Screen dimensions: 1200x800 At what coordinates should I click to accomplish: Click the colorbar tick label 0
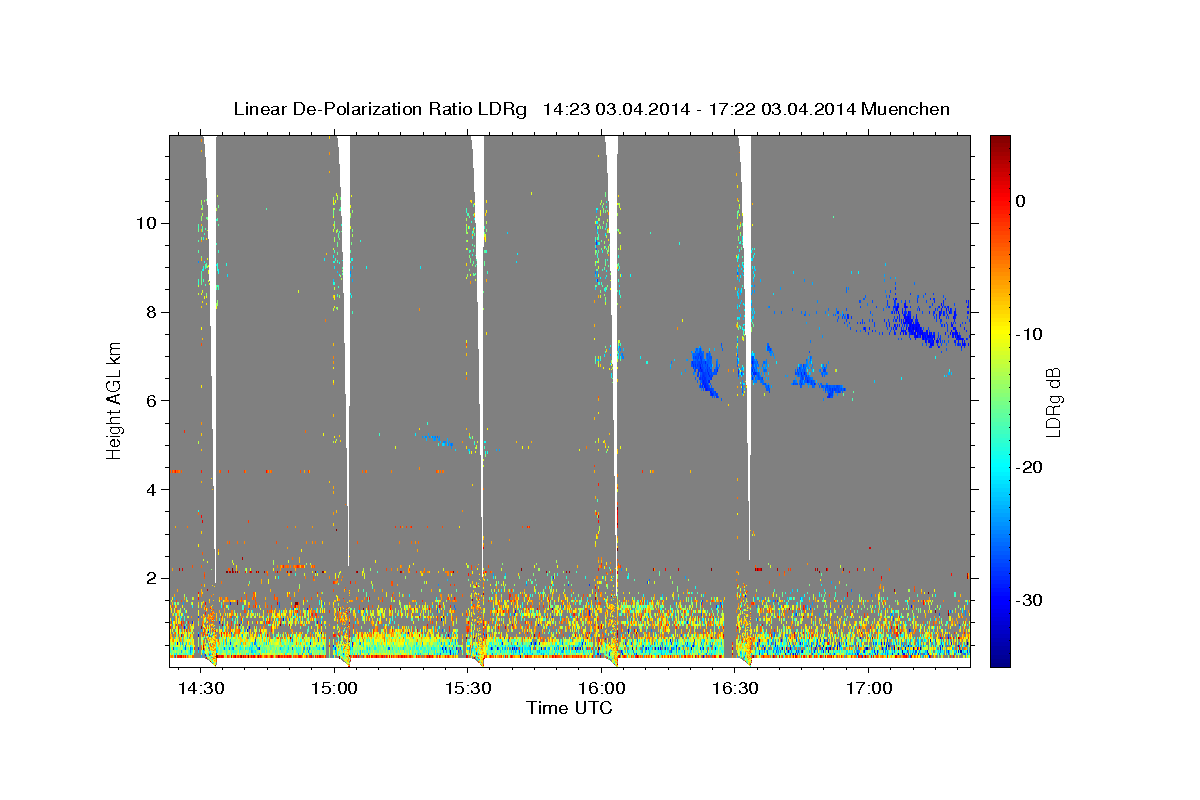tap(1020, 201)
